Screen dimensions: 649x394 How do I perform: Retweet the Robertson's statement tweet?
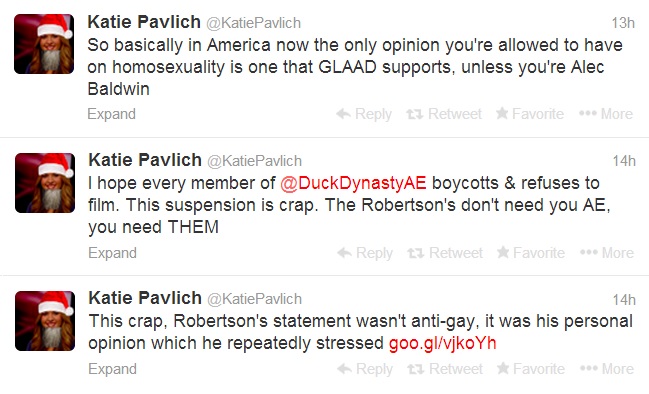pos(445,368)
